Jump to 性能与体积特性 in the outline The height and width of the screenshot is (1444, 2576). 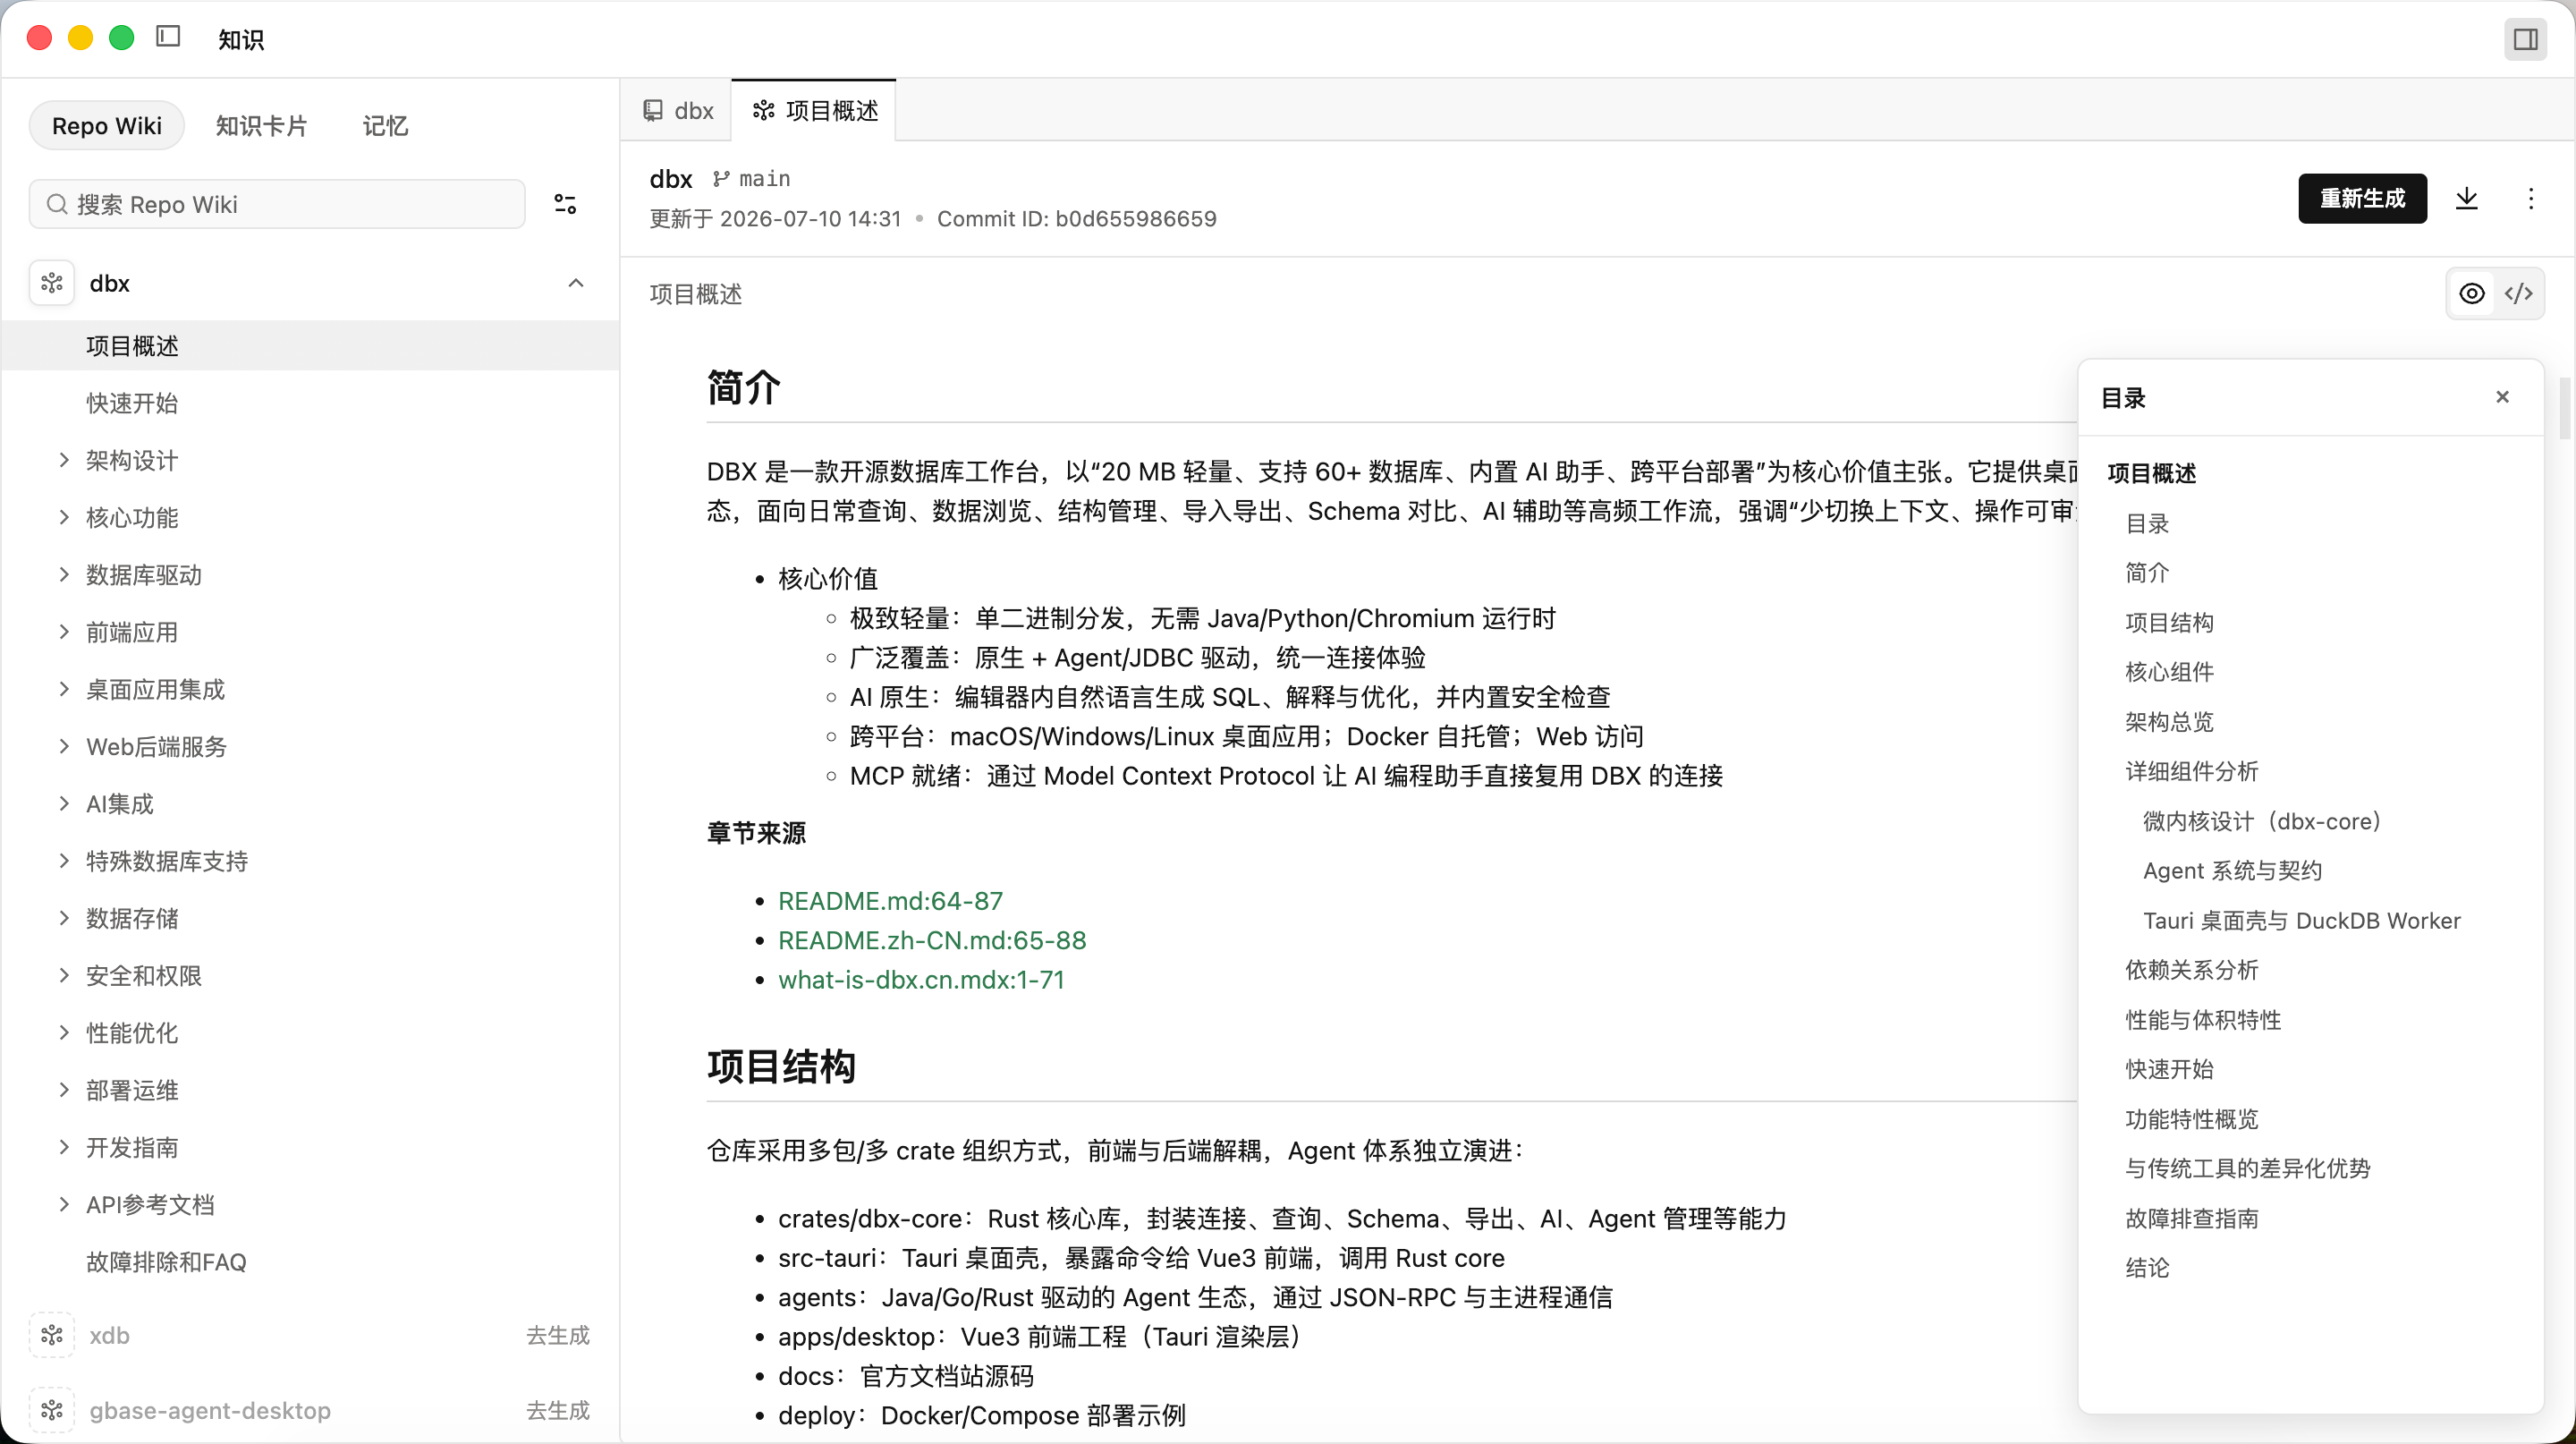[2203, 1020]
